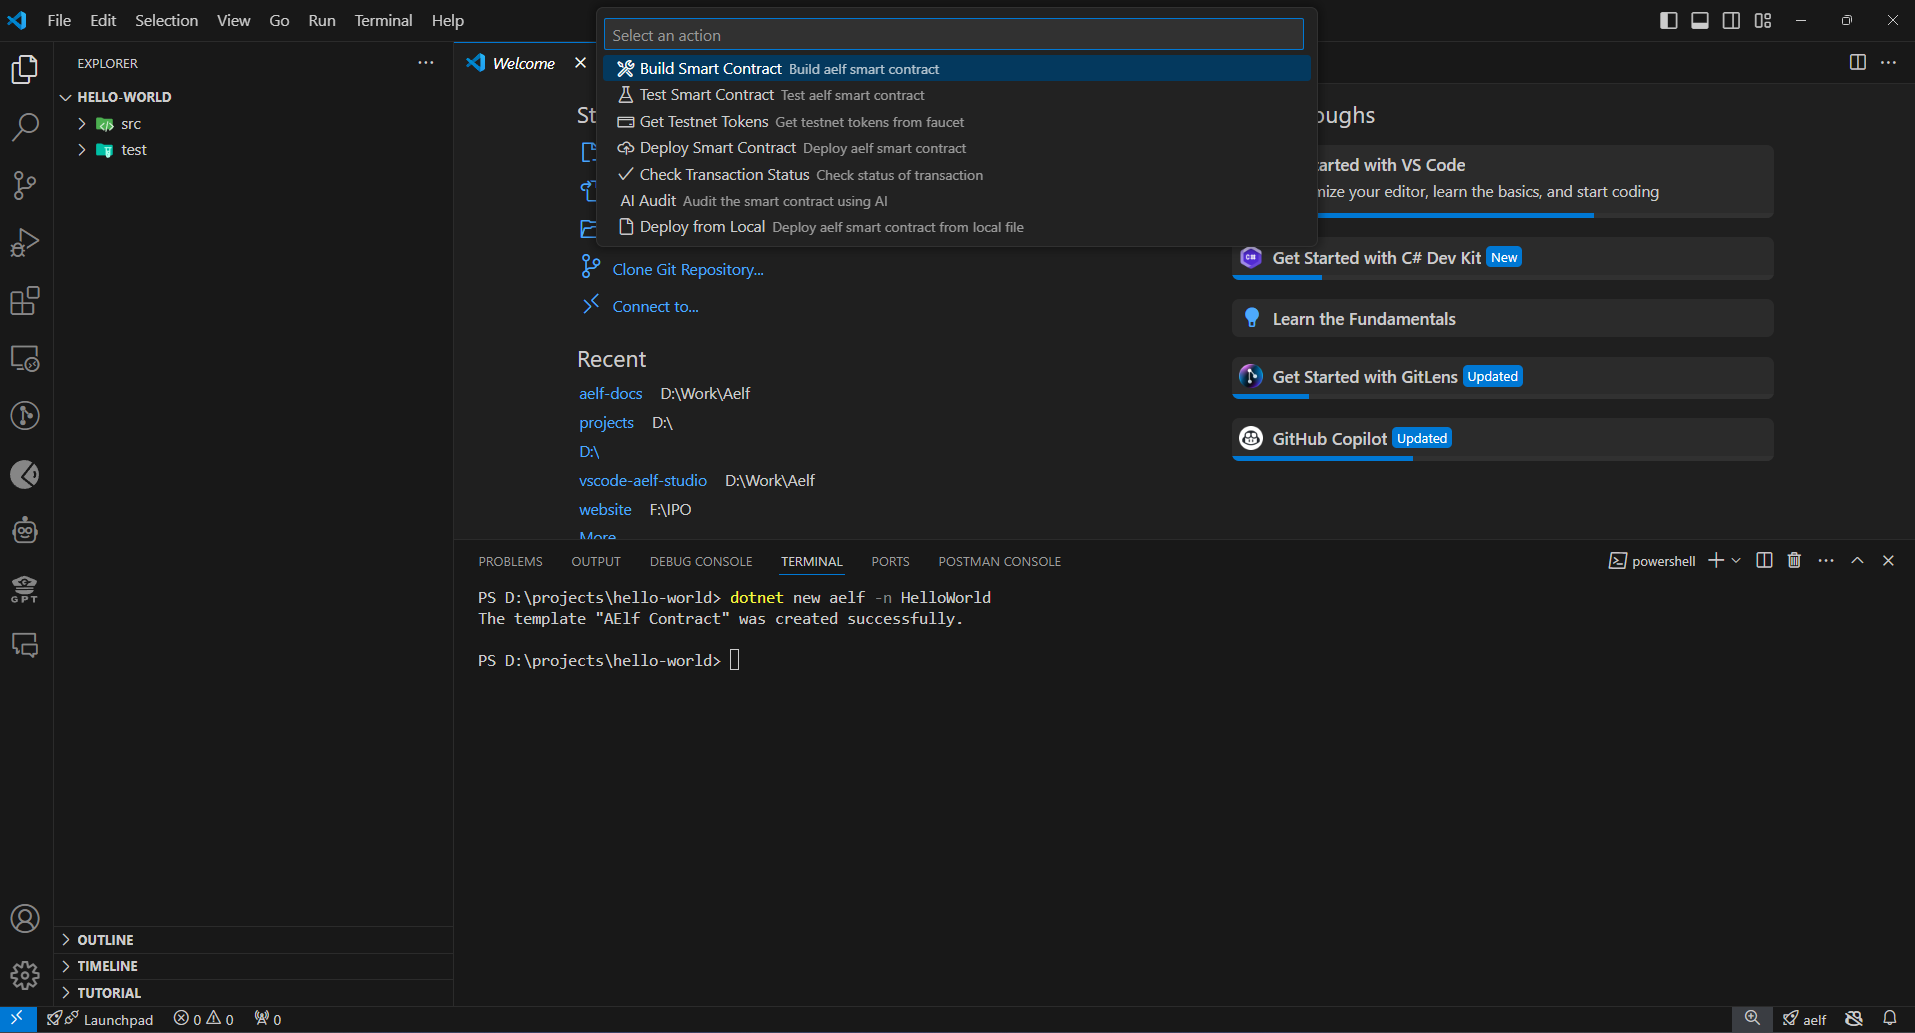Open Learn the Fundamentals walkthrough
The image size is (1915, 1033).
tap(1503, 319)
